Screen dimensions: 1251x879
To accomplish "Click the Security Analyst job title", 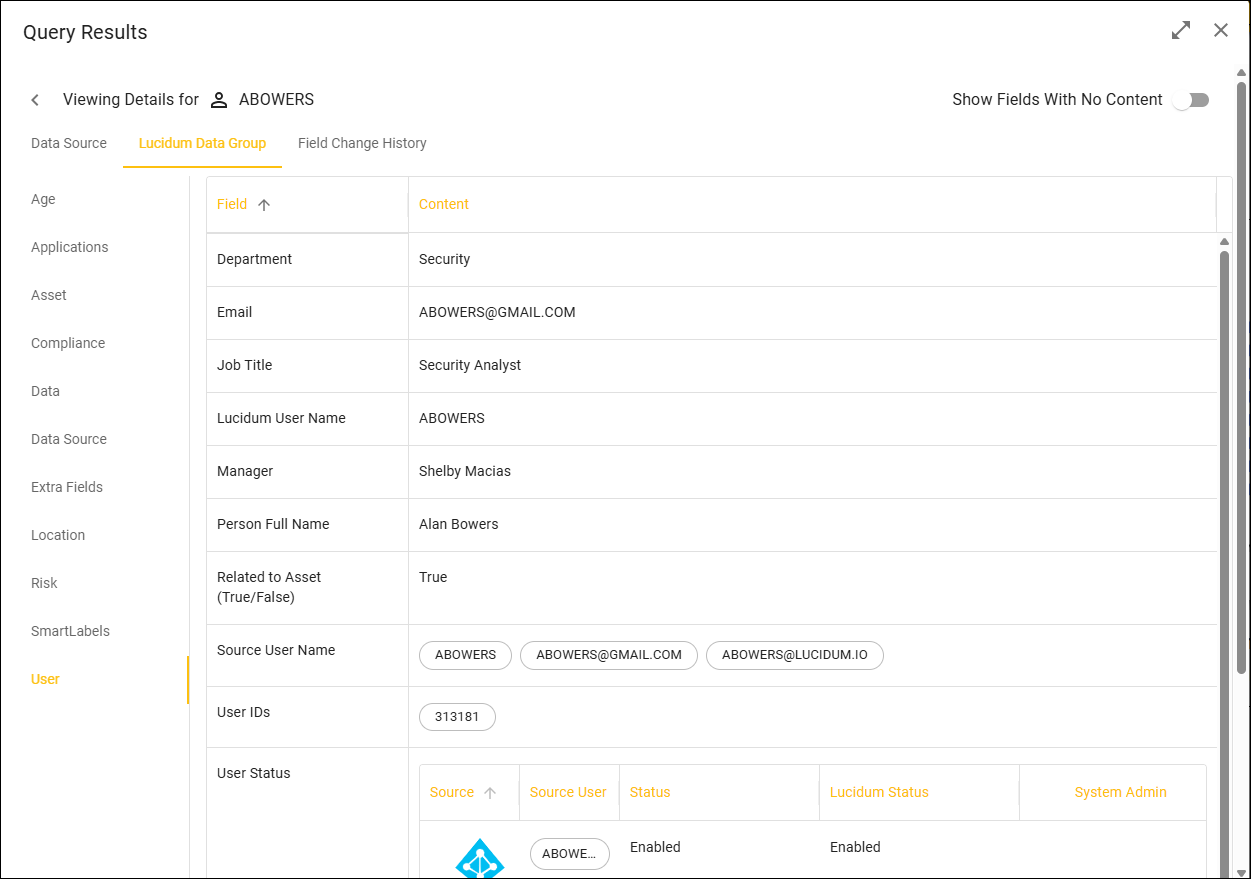I will 470,365.
